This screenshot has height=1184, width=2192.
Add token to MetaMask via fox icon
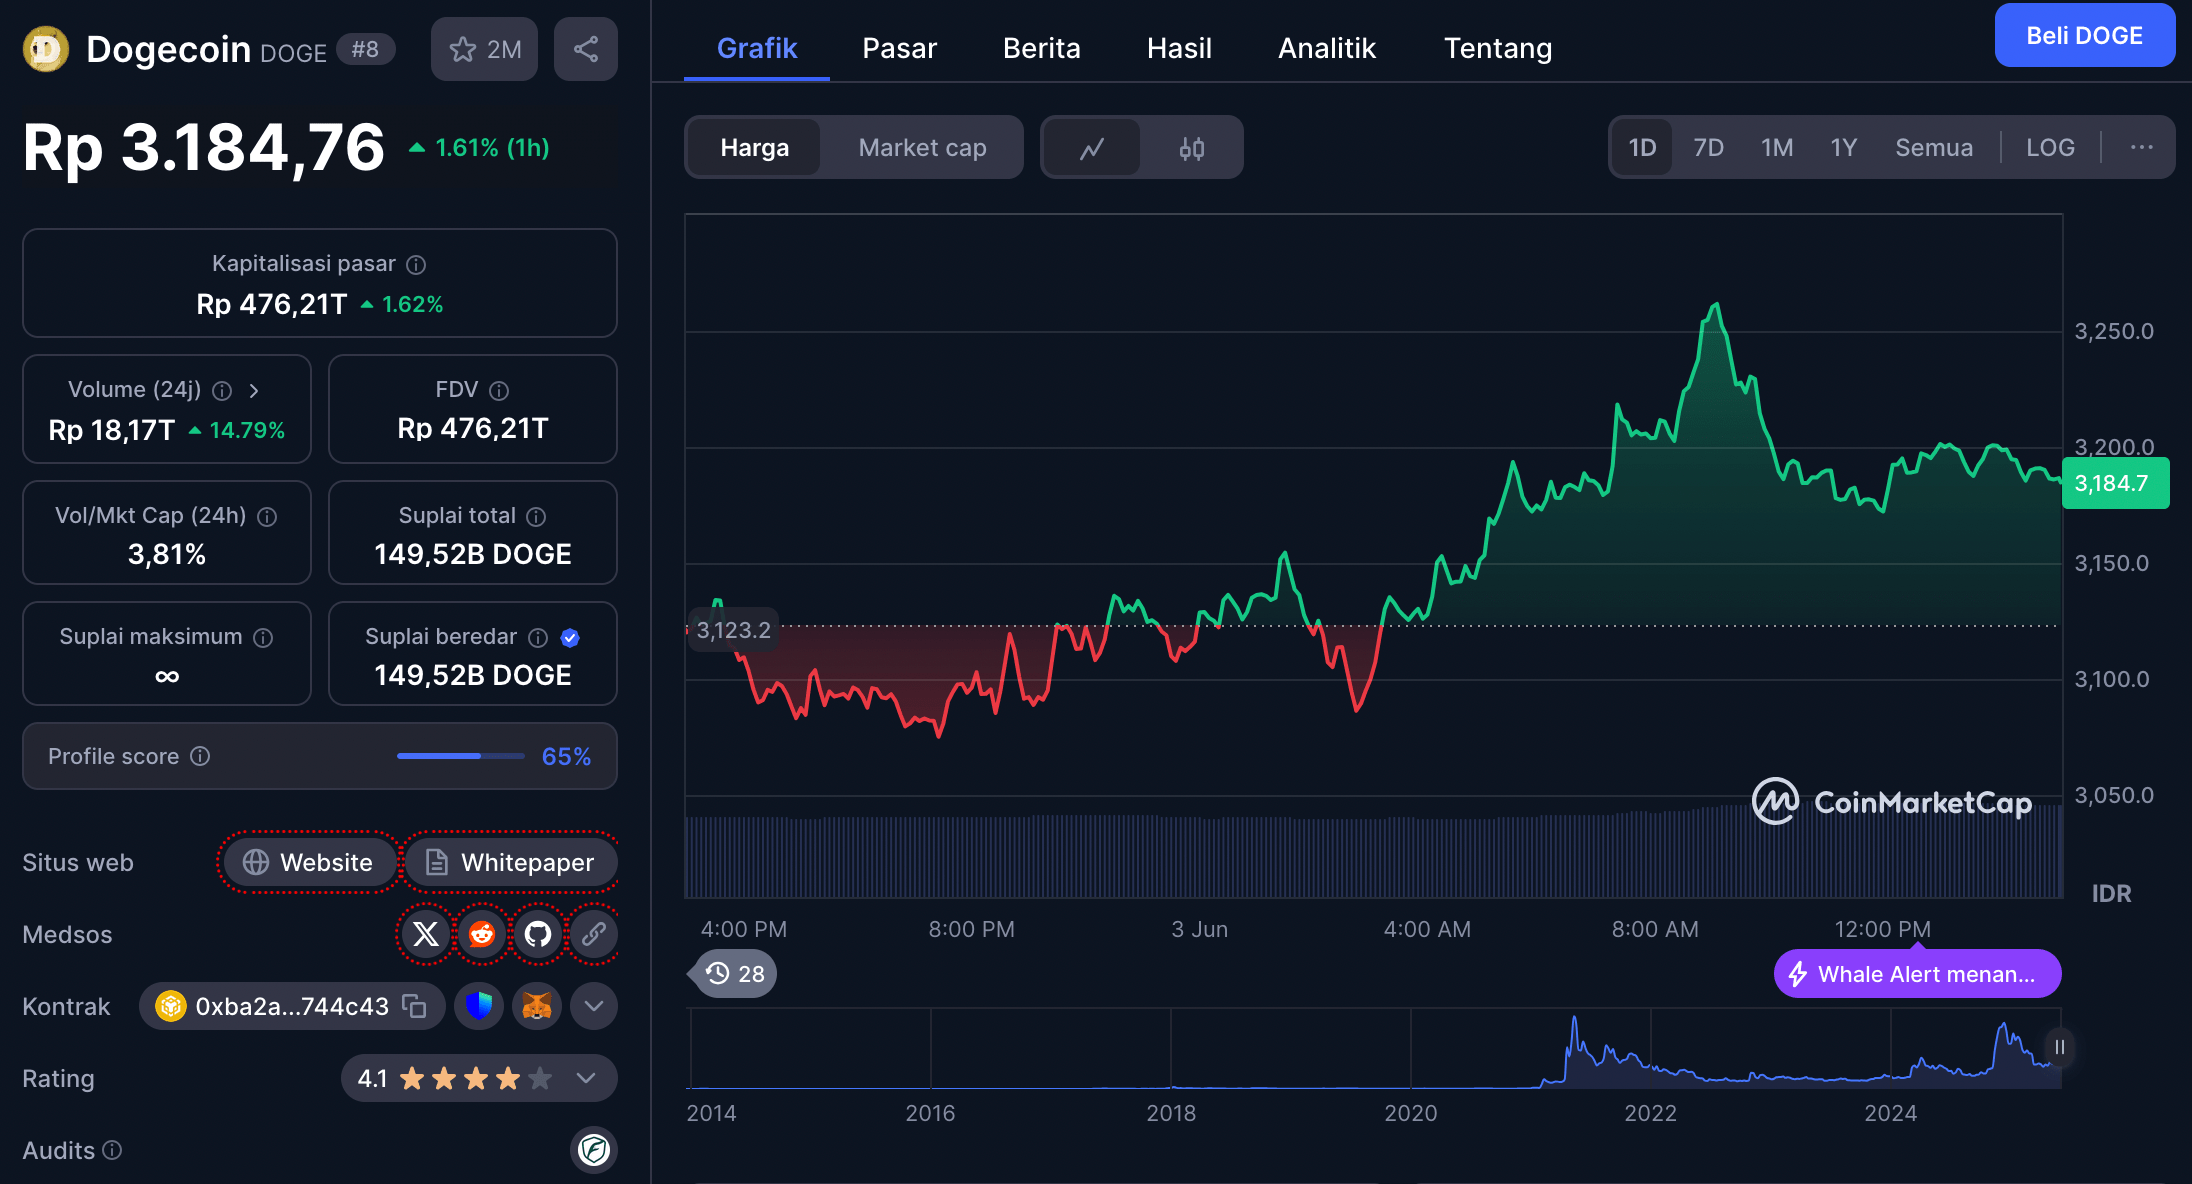tap(537, 1006)
